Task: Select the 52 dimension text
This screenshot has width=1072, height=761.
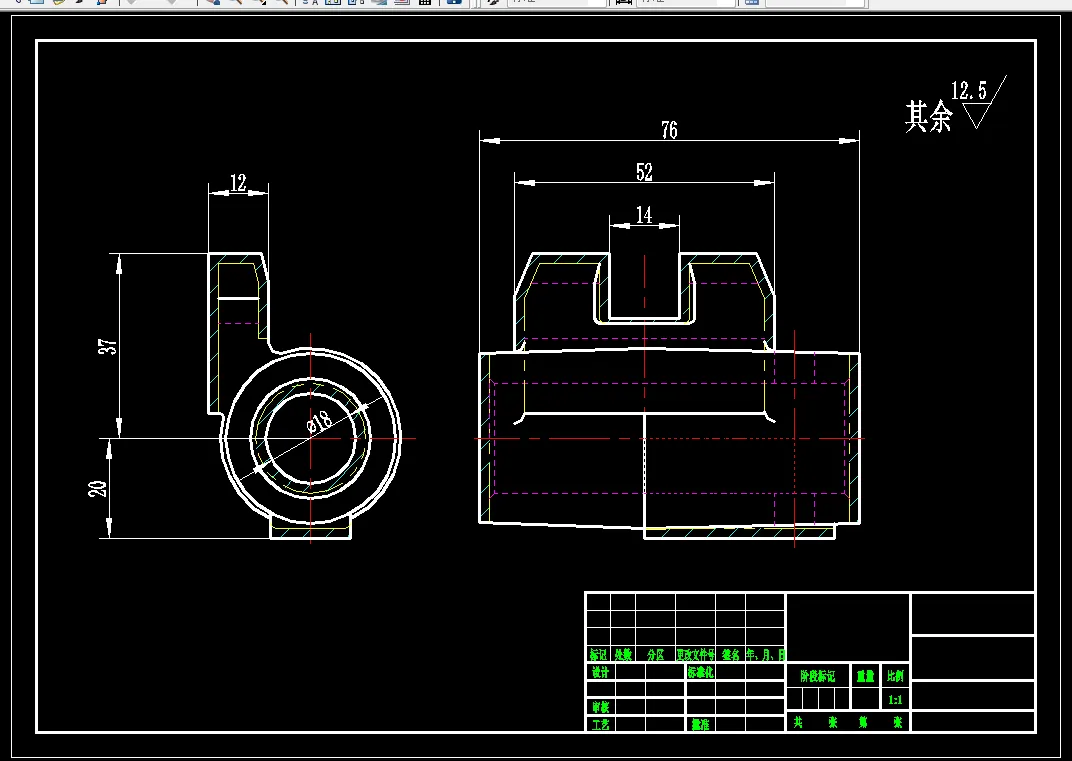Action: (x=644, y=172)
